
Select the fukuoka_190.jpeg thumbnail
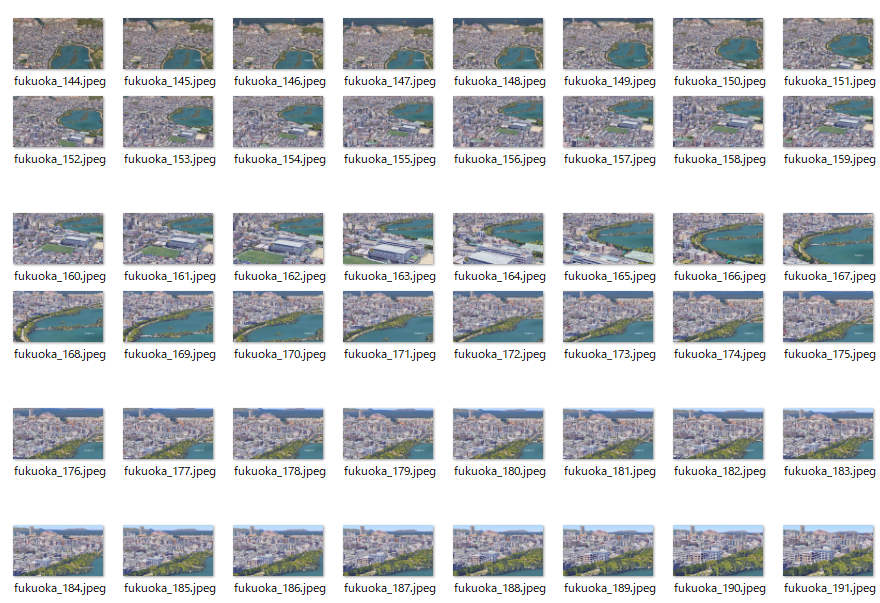tap(718, 551)
